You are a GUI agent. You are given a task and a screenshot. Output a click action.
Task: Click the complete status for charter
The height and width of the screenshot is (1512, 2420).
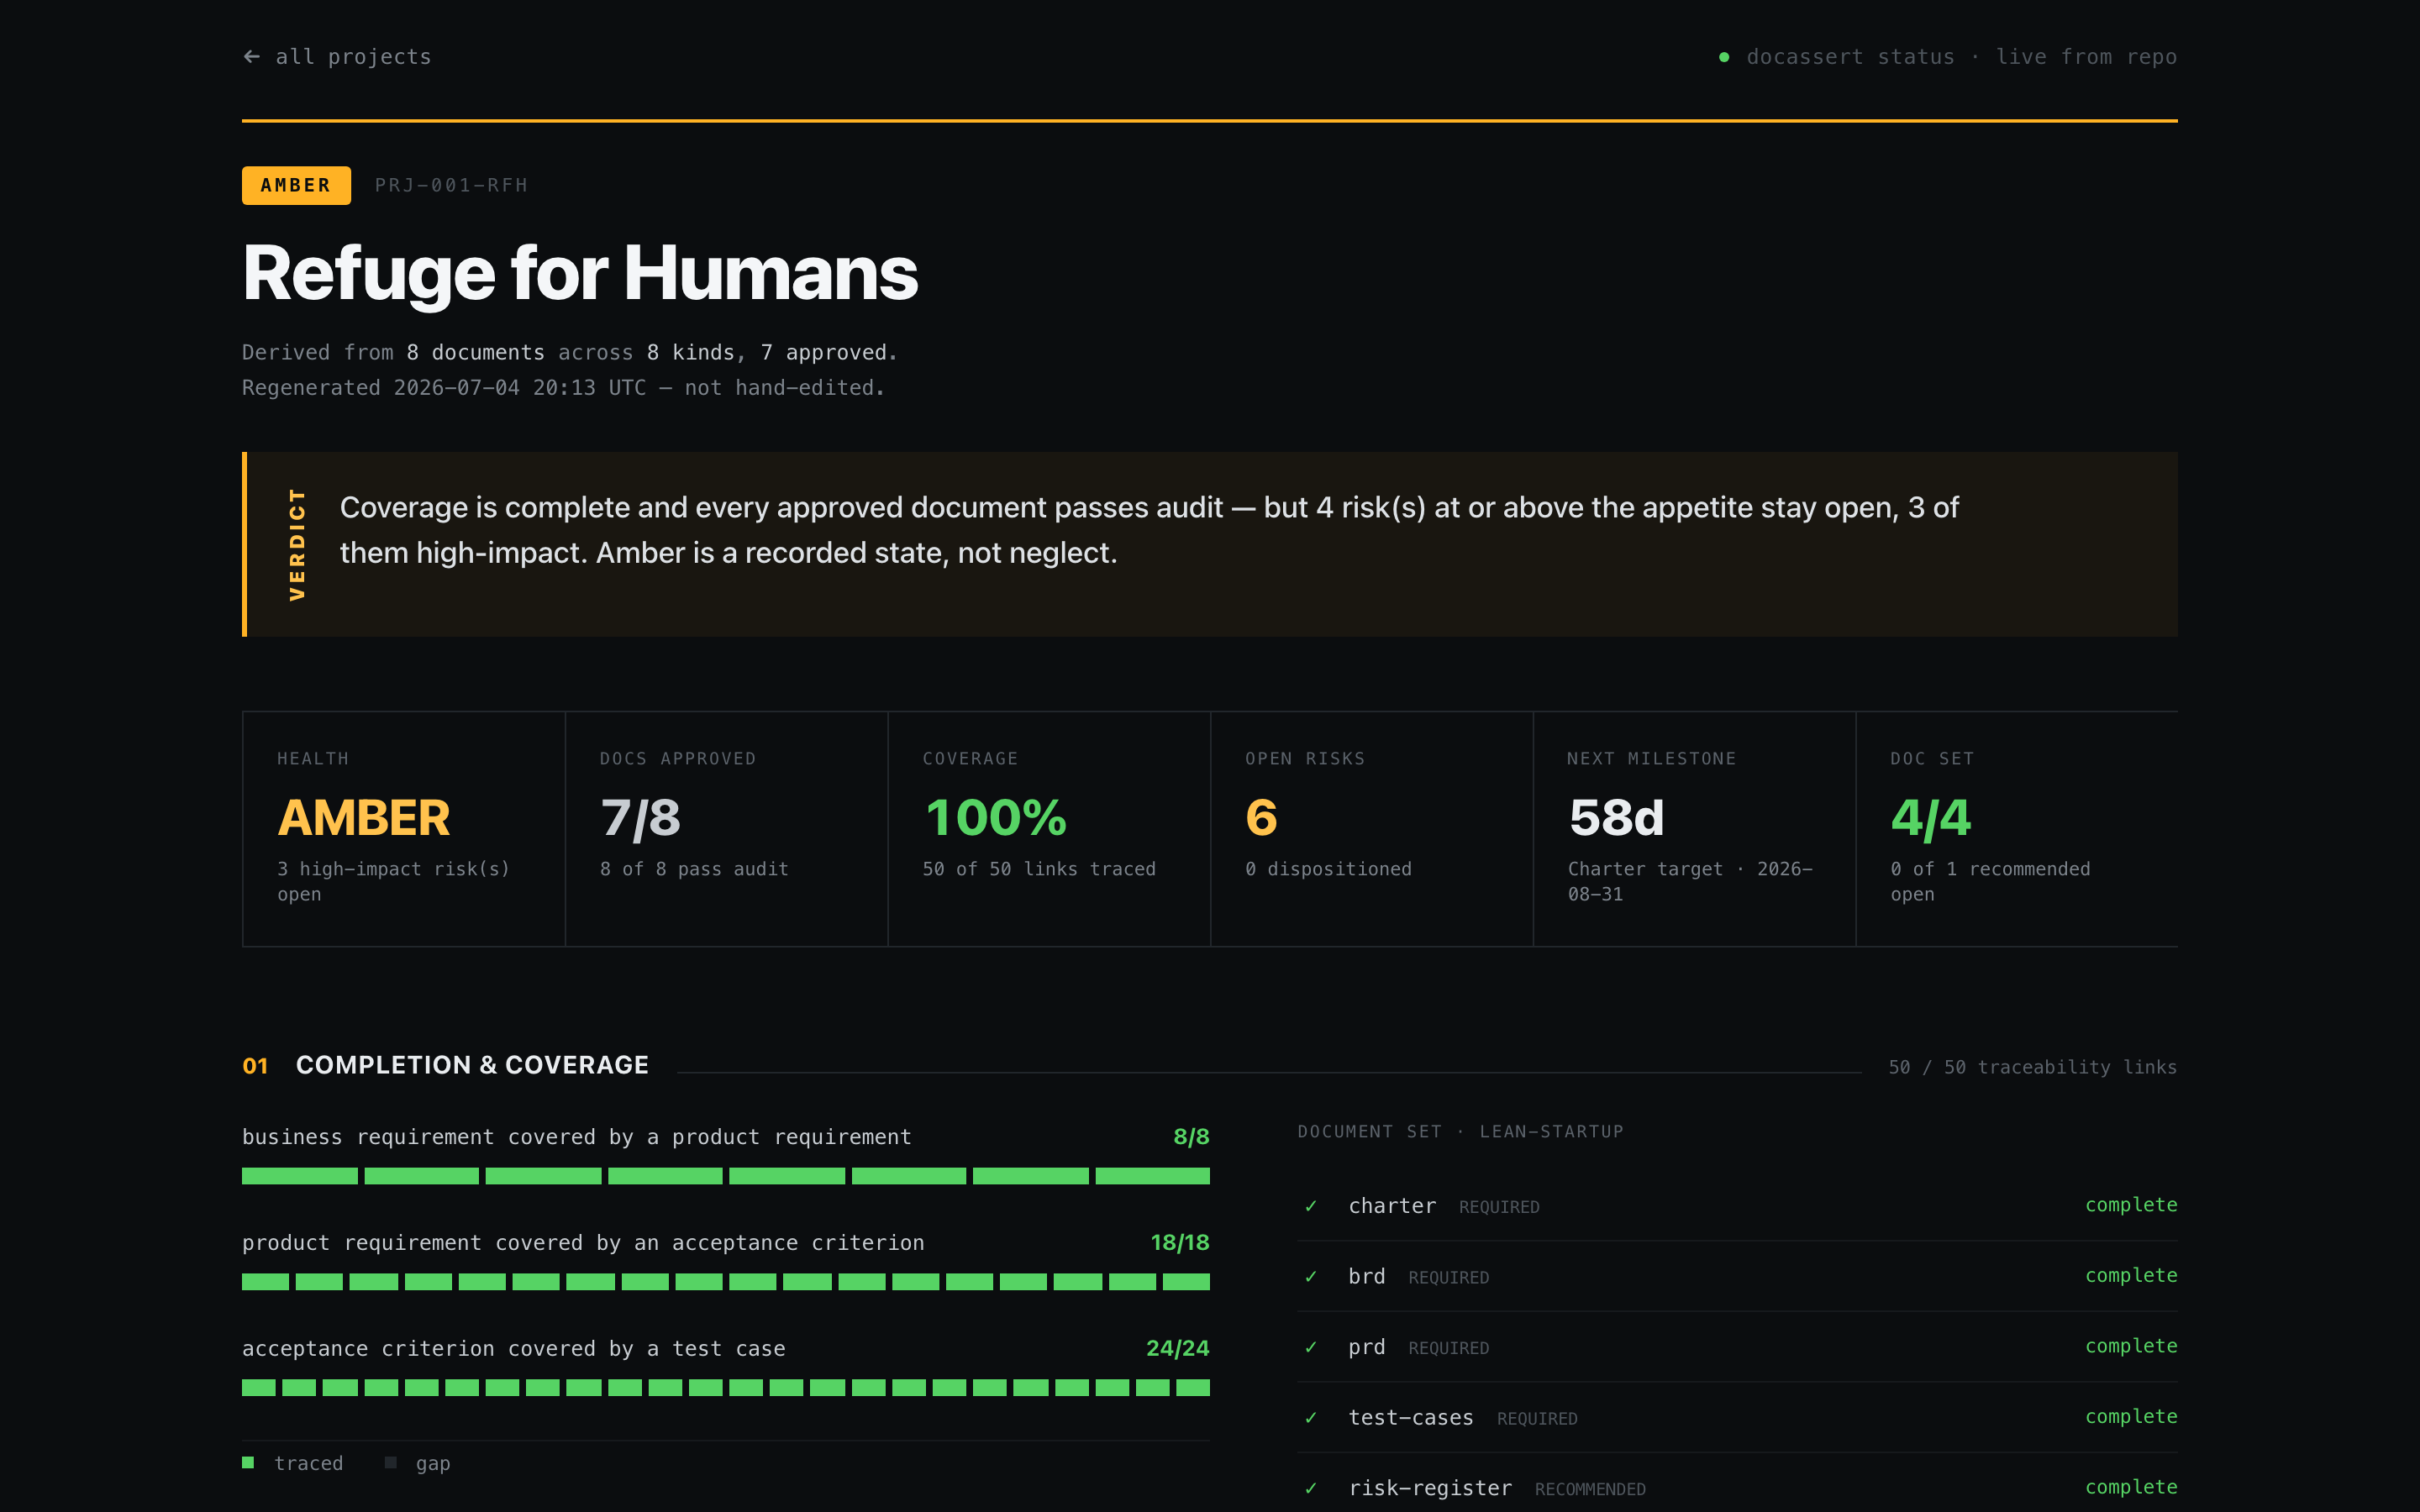(x=2131, y=1205)
